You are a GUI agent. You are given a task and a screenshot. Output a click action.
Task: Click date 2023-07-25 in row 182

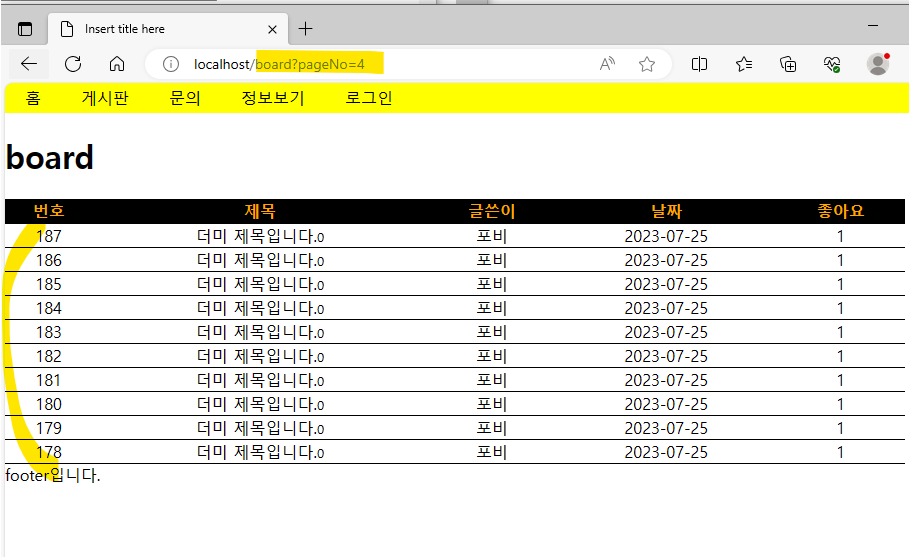pos(666,356)
